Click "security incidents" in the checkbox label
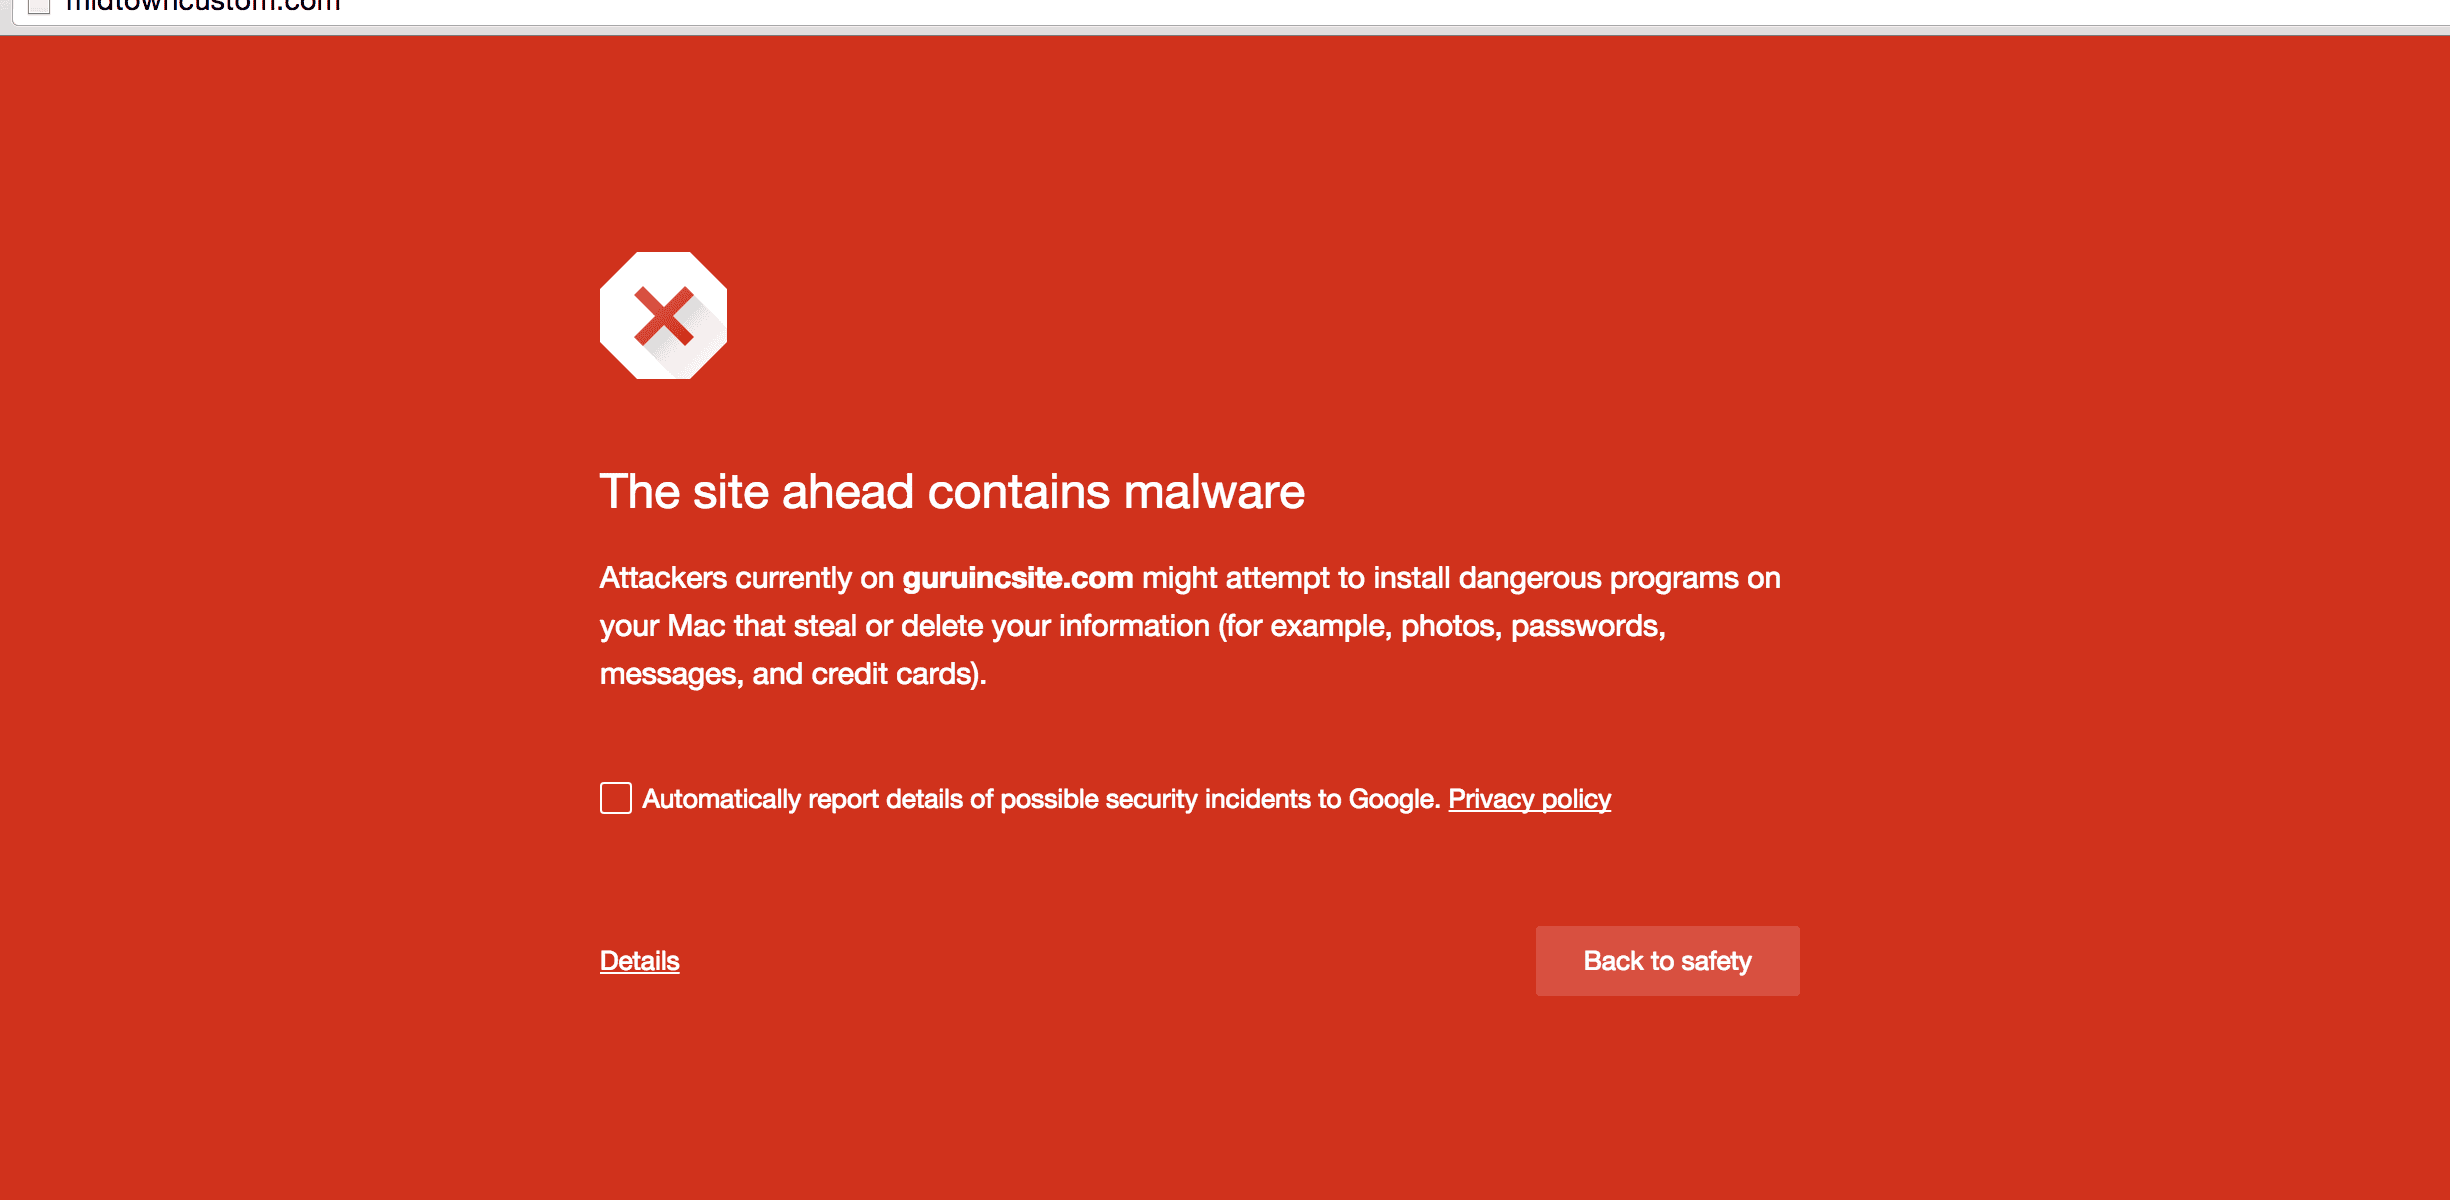The width and height of the screenshot is (2450, 1200). (x=1210, y=799)
